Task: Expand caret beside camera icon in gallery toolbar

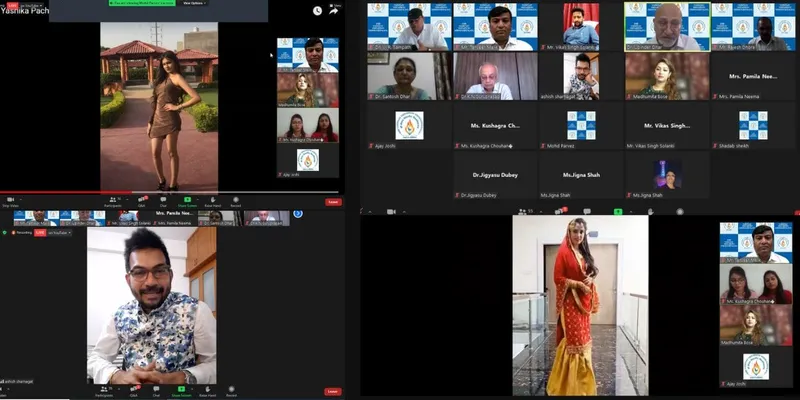Action: coord(403,211)
